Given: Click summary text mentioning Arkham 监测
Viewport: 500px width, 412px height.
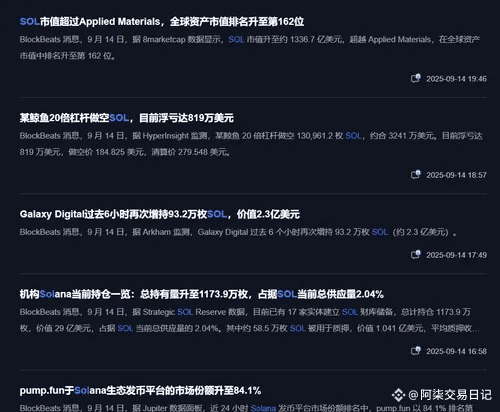Looking at the screenshot, I should [238, 232].
